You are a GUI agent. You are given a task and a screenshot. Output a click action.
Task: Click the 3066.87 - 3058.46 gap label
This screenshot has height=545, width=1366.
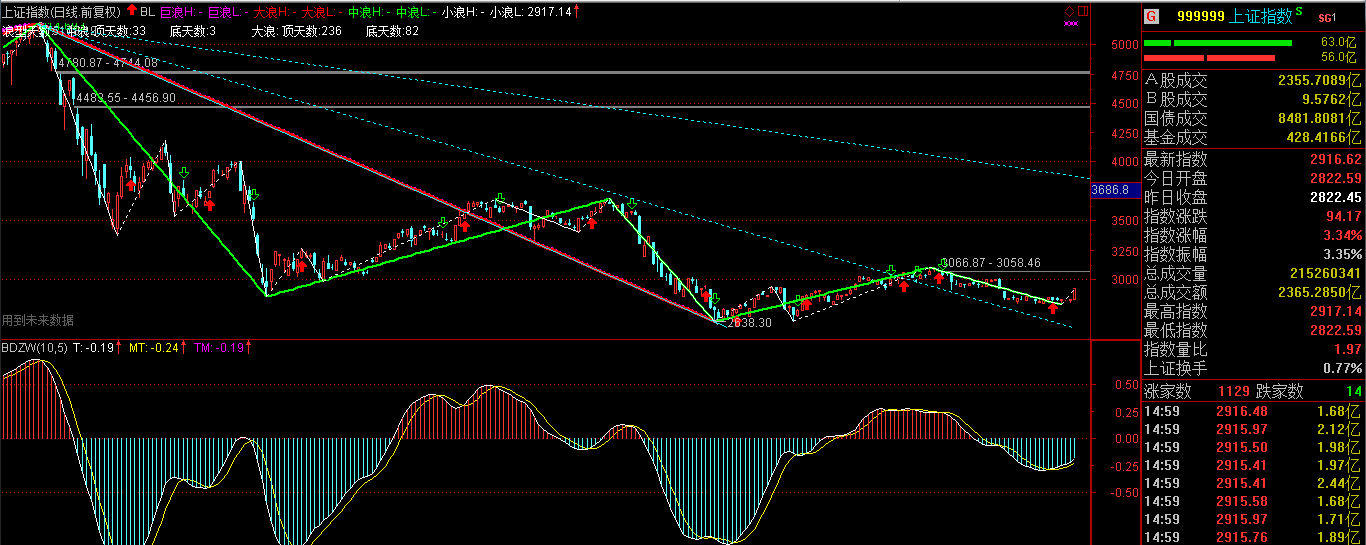990,263
